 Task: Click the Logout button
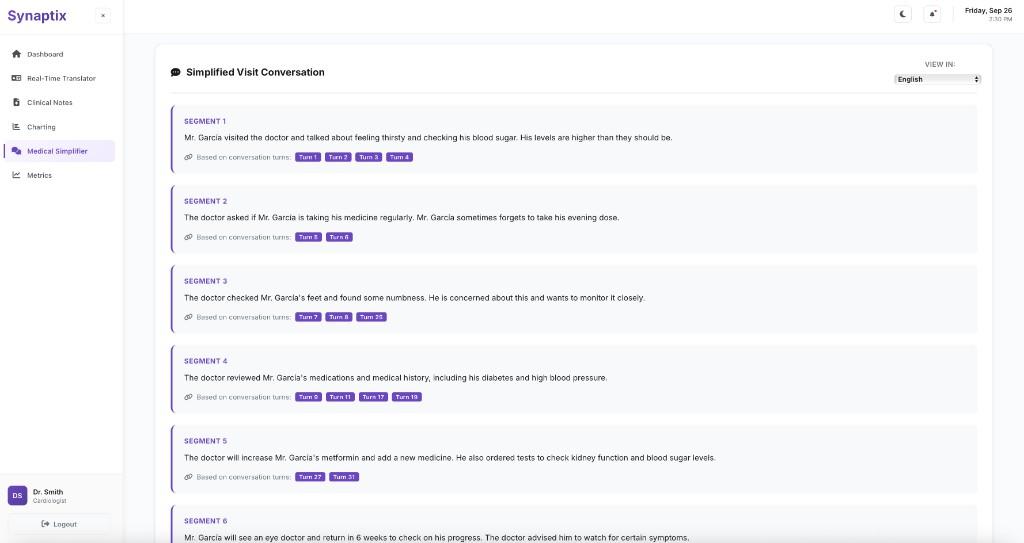coord(59,524)
